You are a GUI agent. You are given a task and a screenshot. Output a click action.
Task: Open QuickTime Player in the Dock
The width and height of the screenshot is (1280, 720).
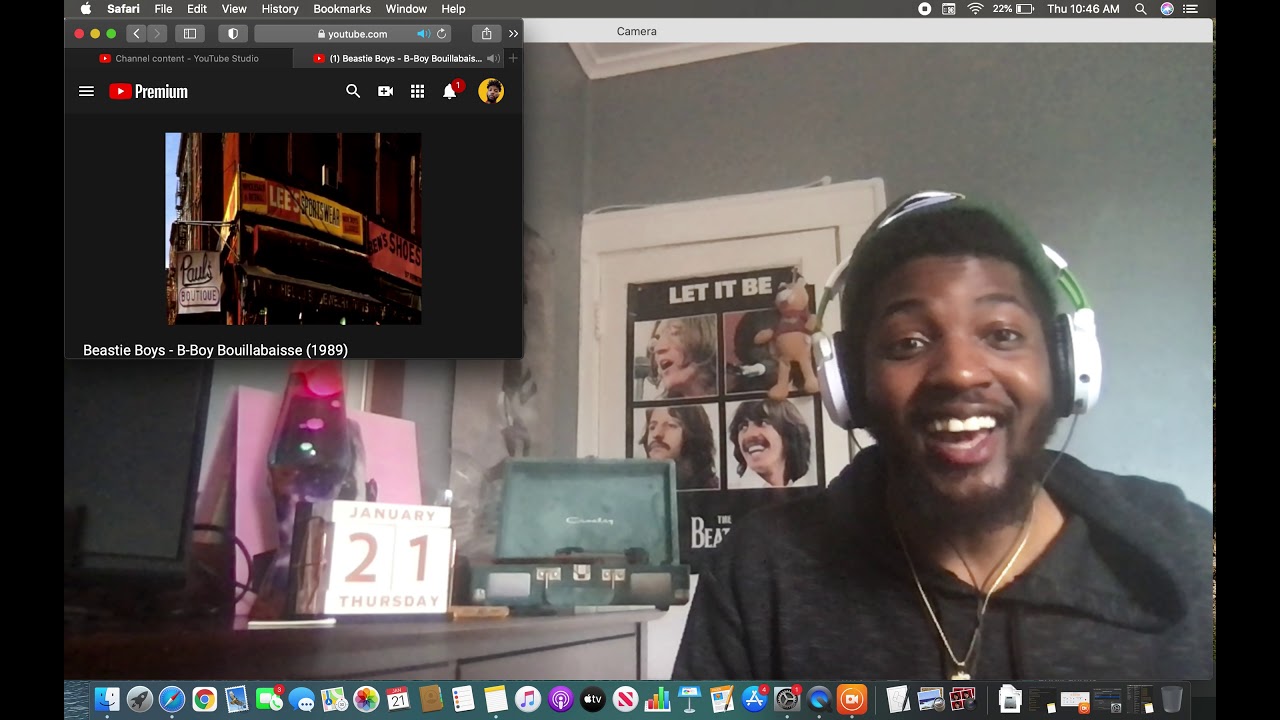[x=819, y=699]
